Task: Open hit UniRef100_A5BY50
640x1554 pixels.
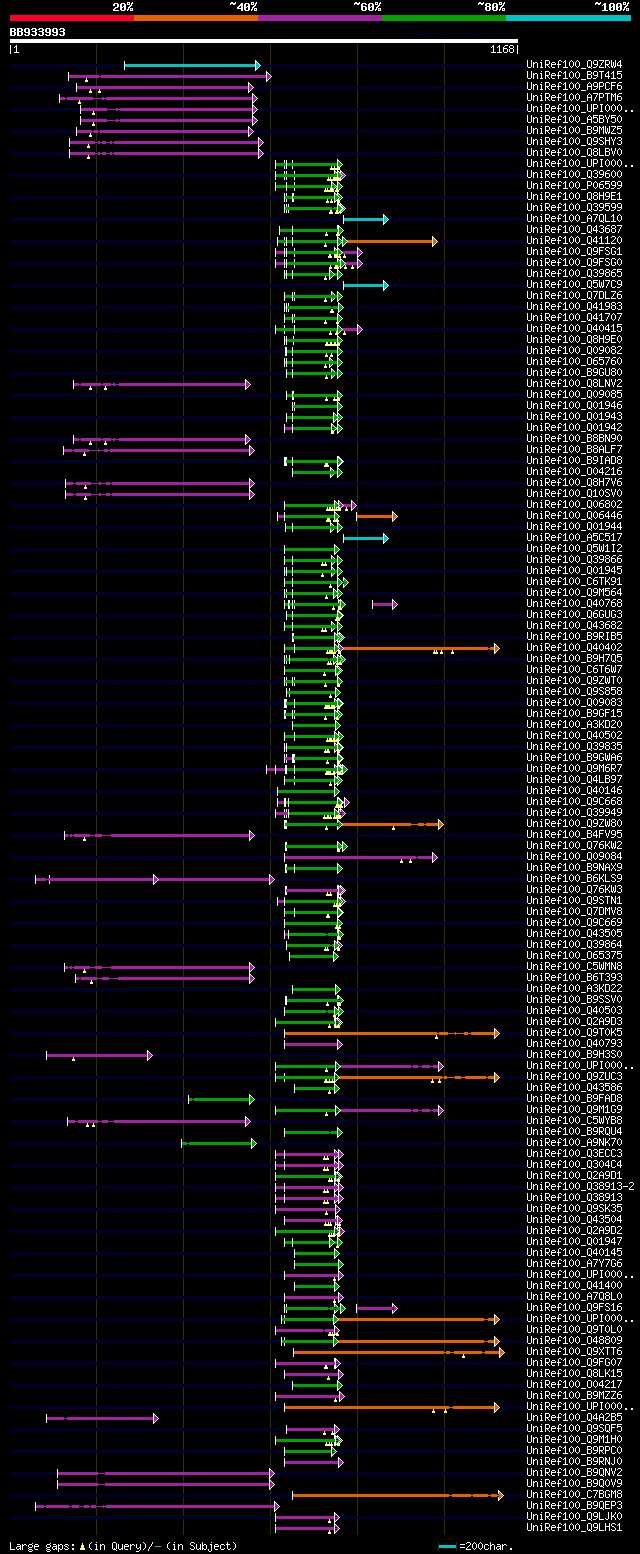Action: click(574, 119)
